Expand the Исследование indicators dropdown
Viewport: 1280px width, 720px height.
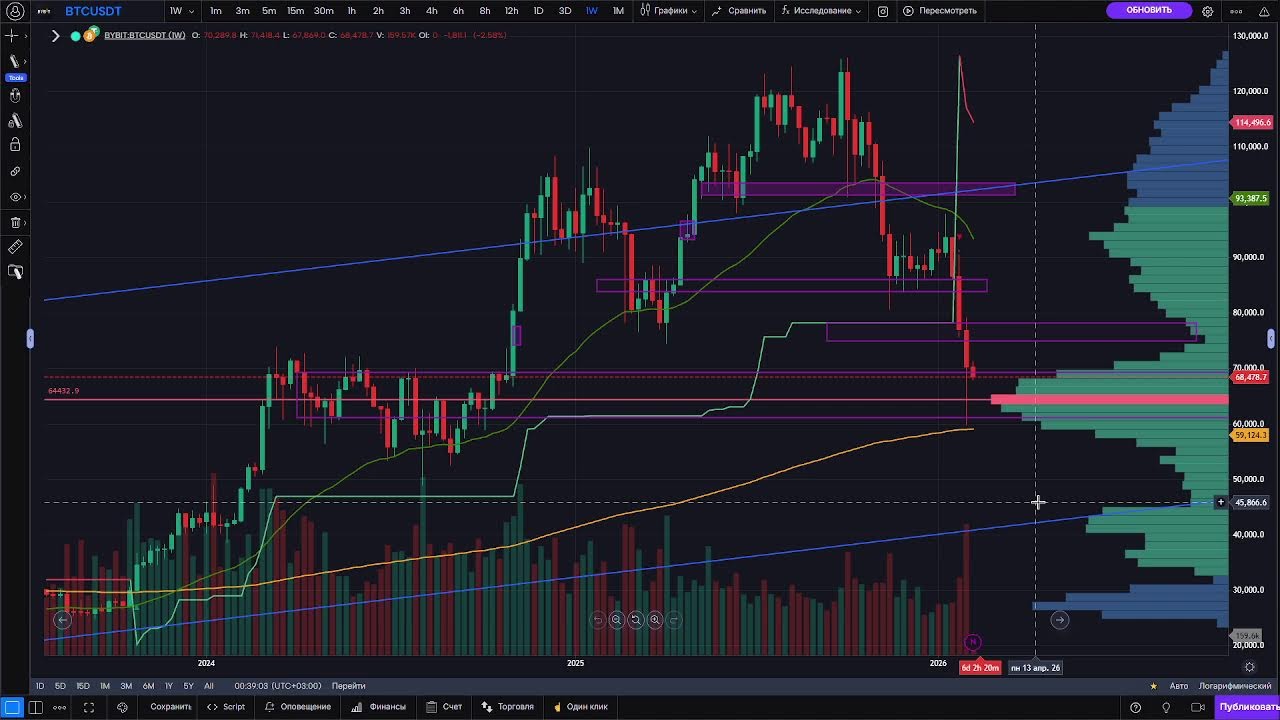[x=821, y=11]
